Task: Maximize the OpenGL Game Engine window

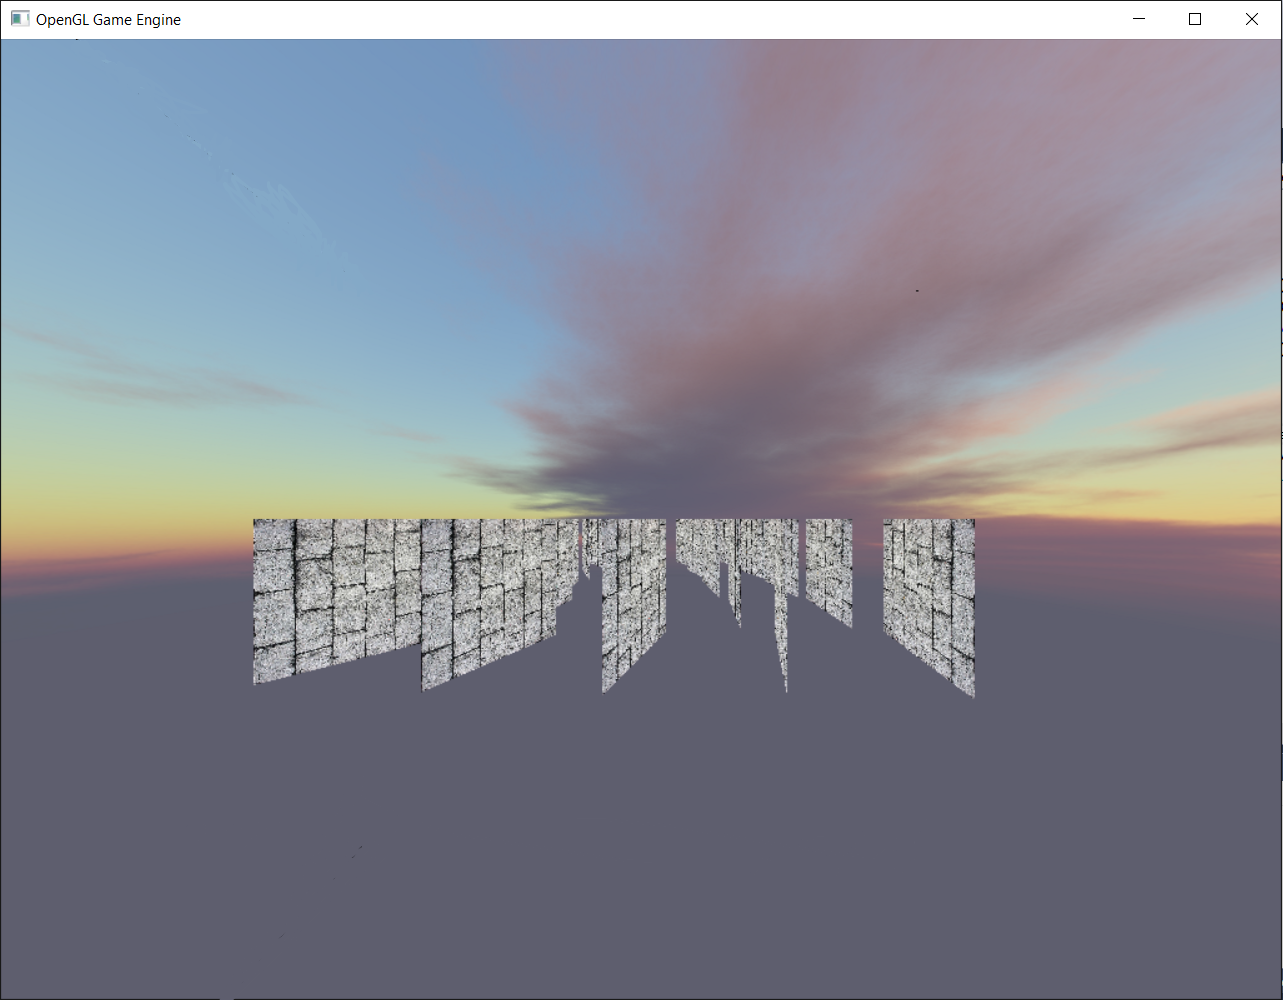Action: 1195,18
